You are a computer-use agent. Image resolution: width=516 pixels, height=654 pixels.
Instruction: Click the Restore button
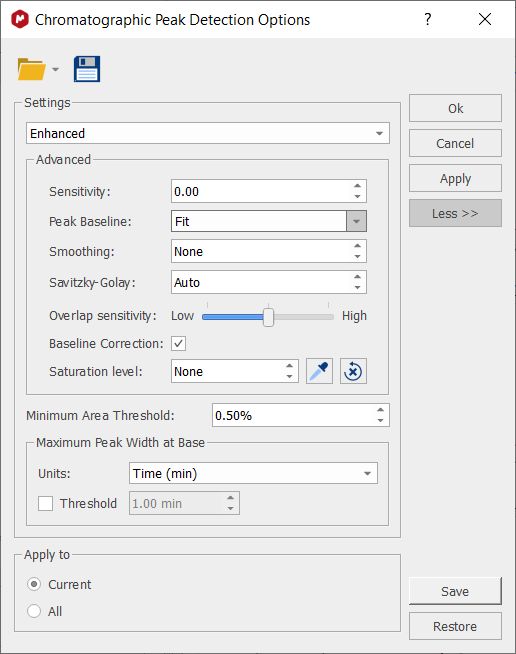455,626
